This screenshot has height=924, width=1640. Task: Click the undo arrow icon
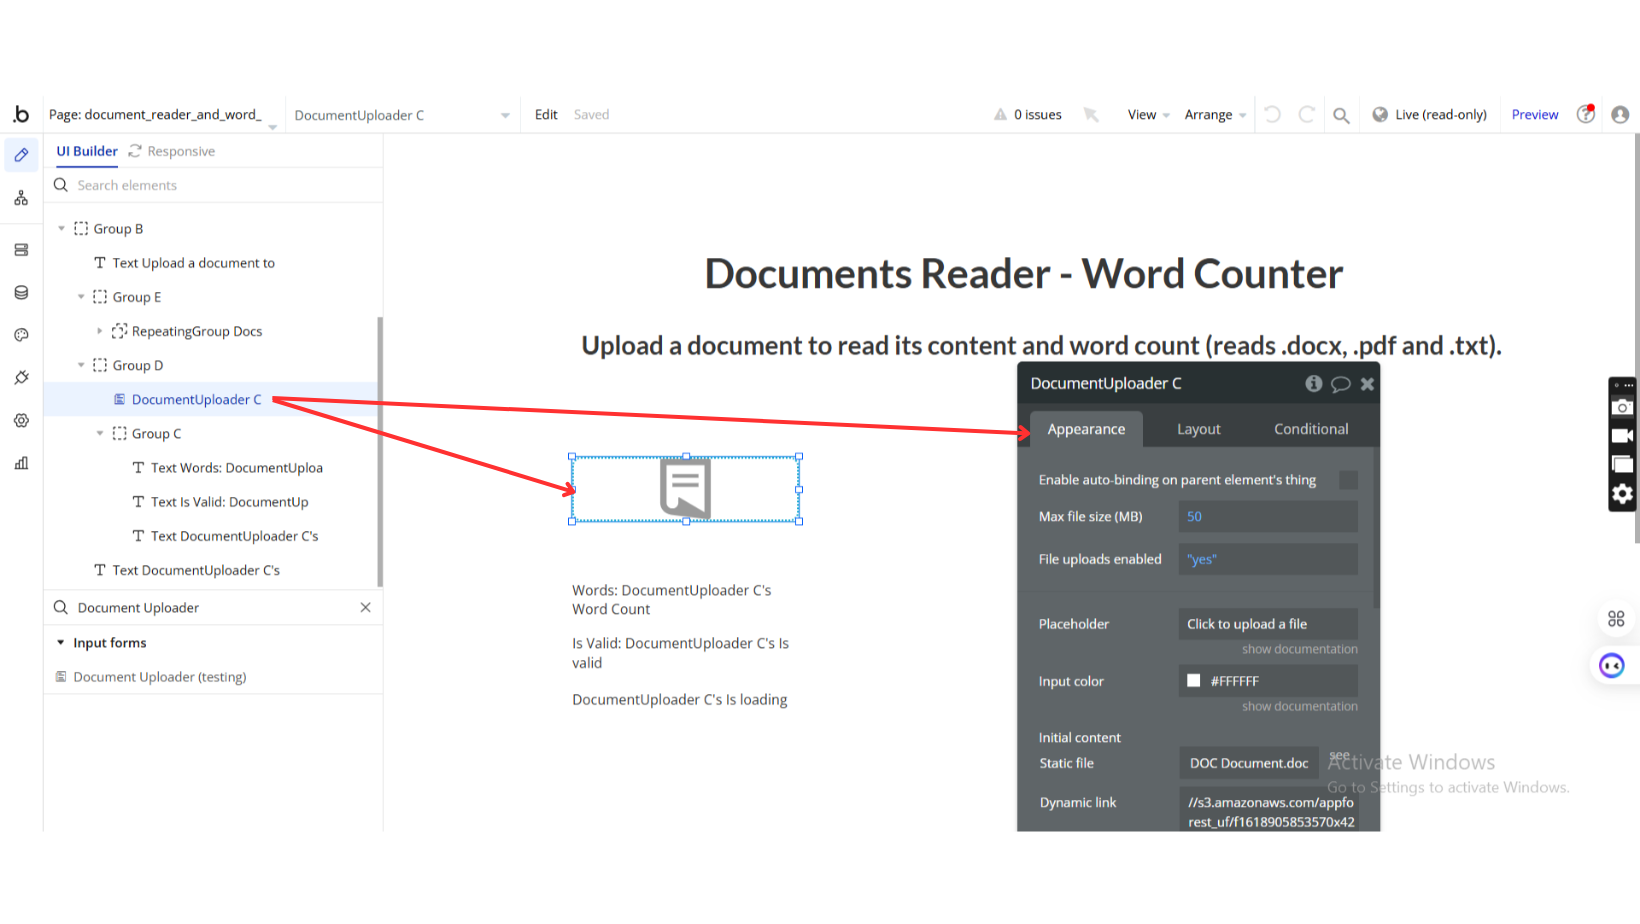point(1272,115)
